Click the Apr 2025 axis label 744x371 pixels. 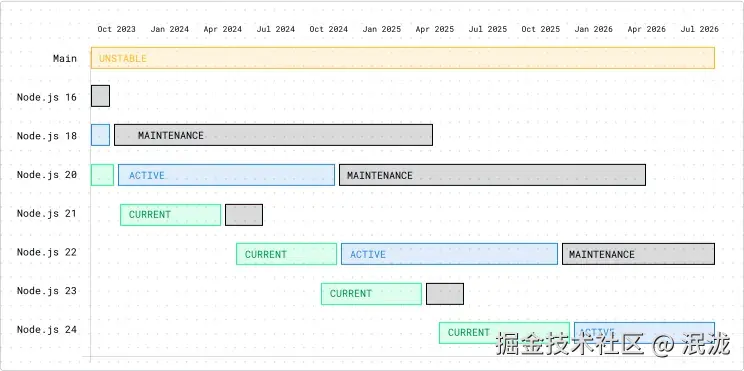(435, 29)
